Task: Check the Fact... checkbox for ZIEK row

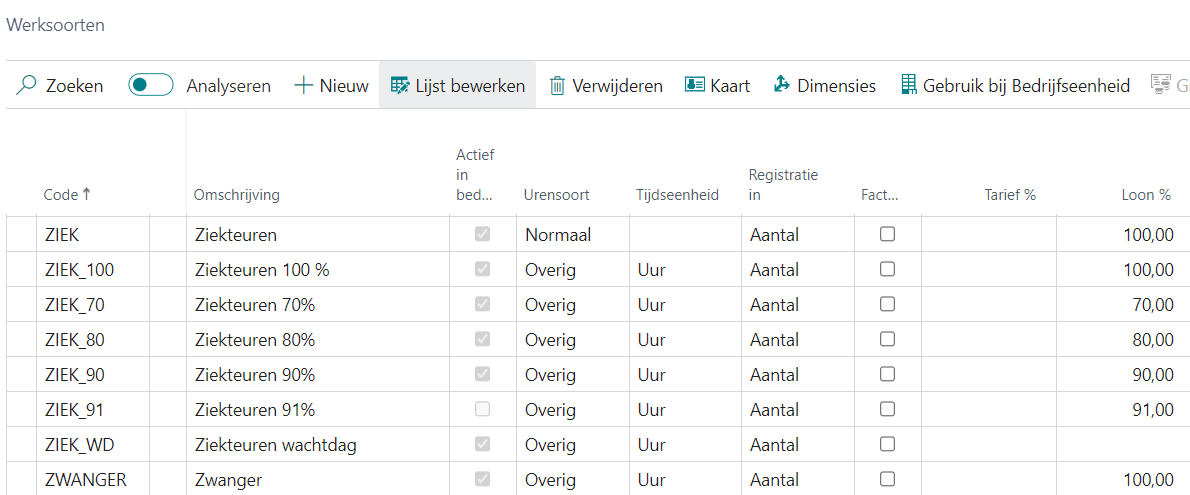Action: 887,235
